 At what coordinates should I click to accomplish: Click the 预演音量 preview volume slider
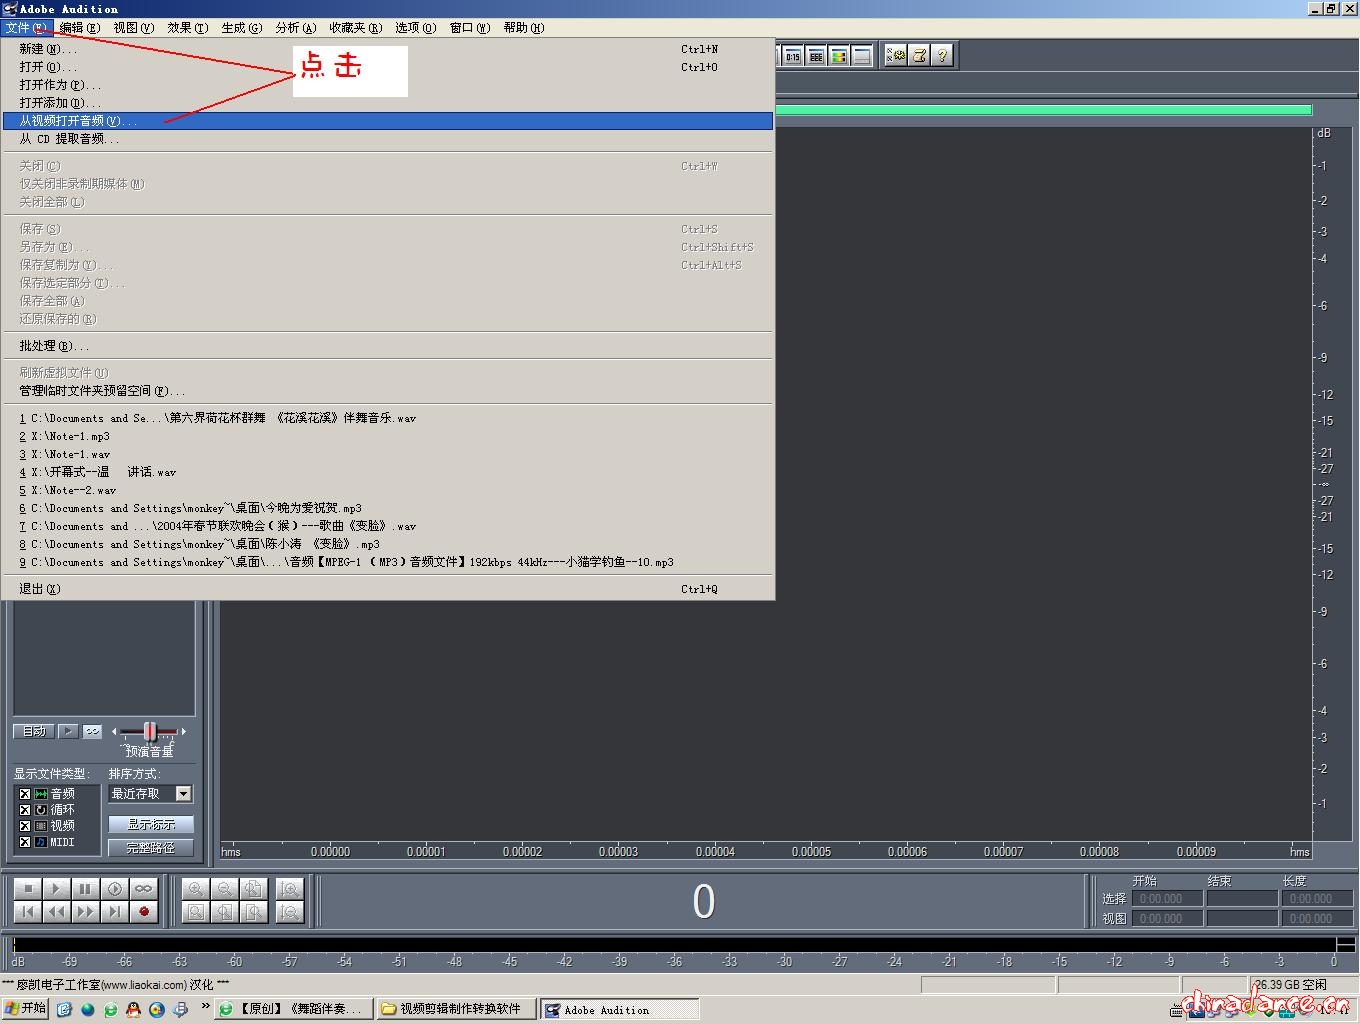(149, 731)
